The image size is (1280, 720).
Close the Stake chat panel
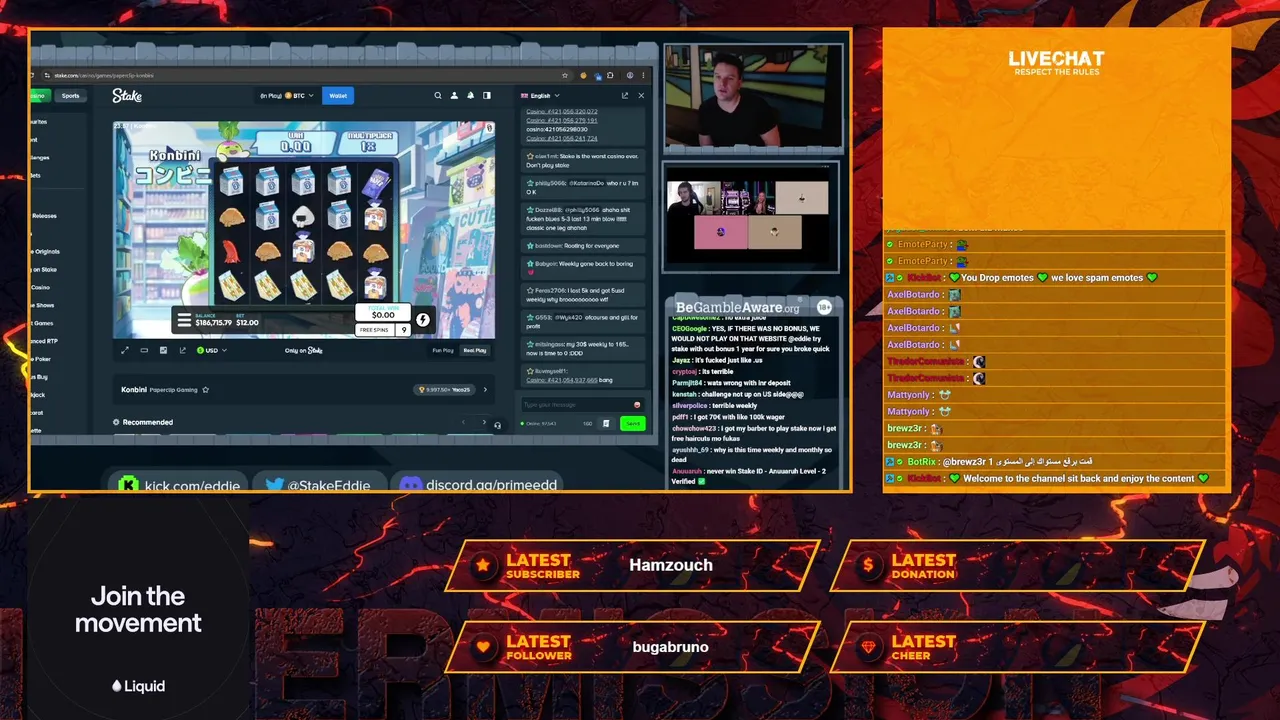[x=641, y=96]
